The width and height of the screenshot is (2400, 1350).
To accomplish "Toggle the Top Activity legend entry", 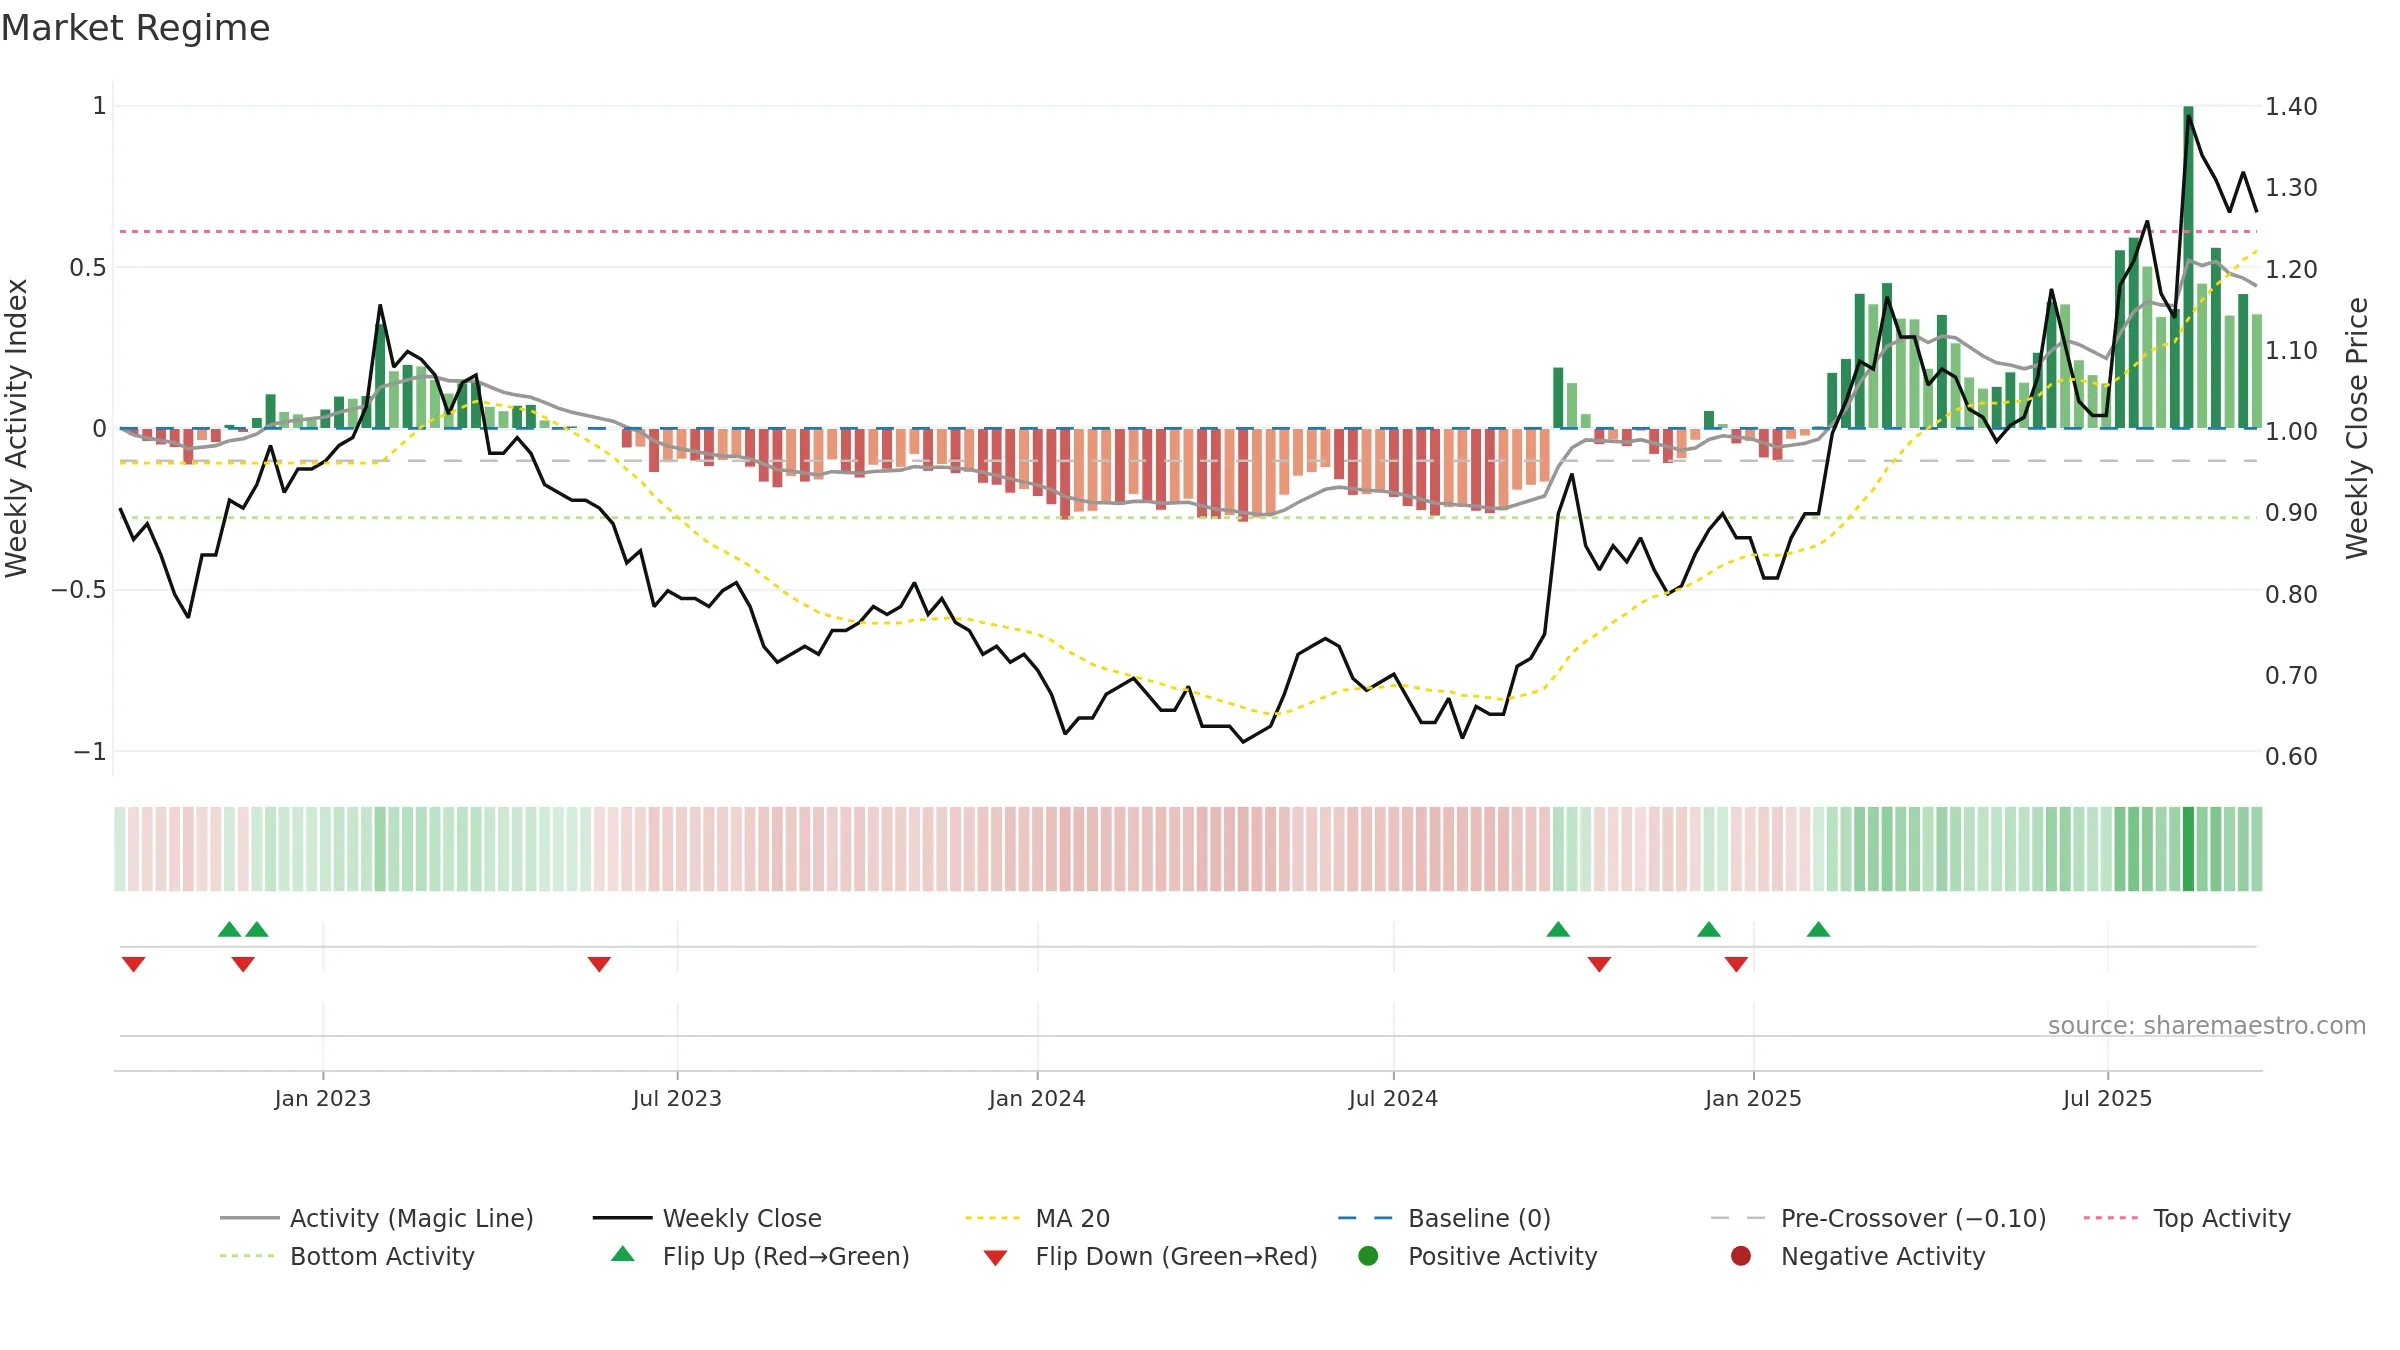I will (2187, 1218).
